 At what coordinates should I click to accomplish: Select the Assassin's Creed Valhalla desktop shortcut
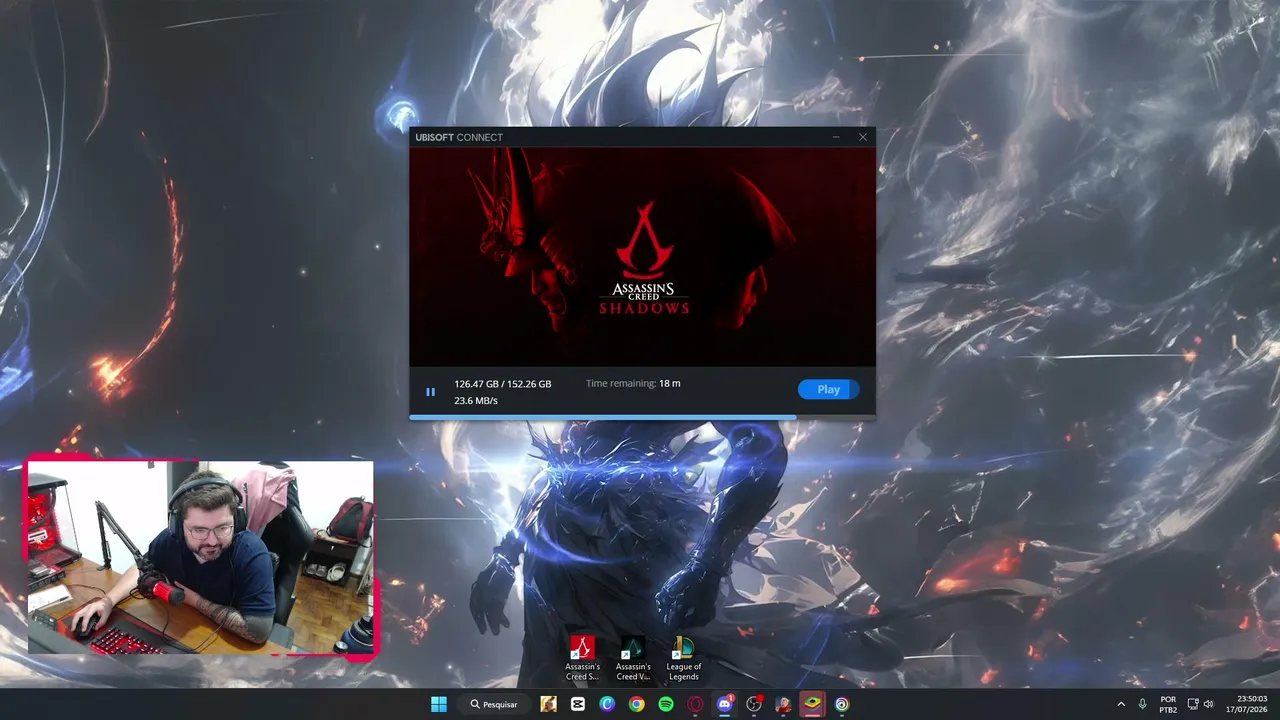tap(633, 659)
